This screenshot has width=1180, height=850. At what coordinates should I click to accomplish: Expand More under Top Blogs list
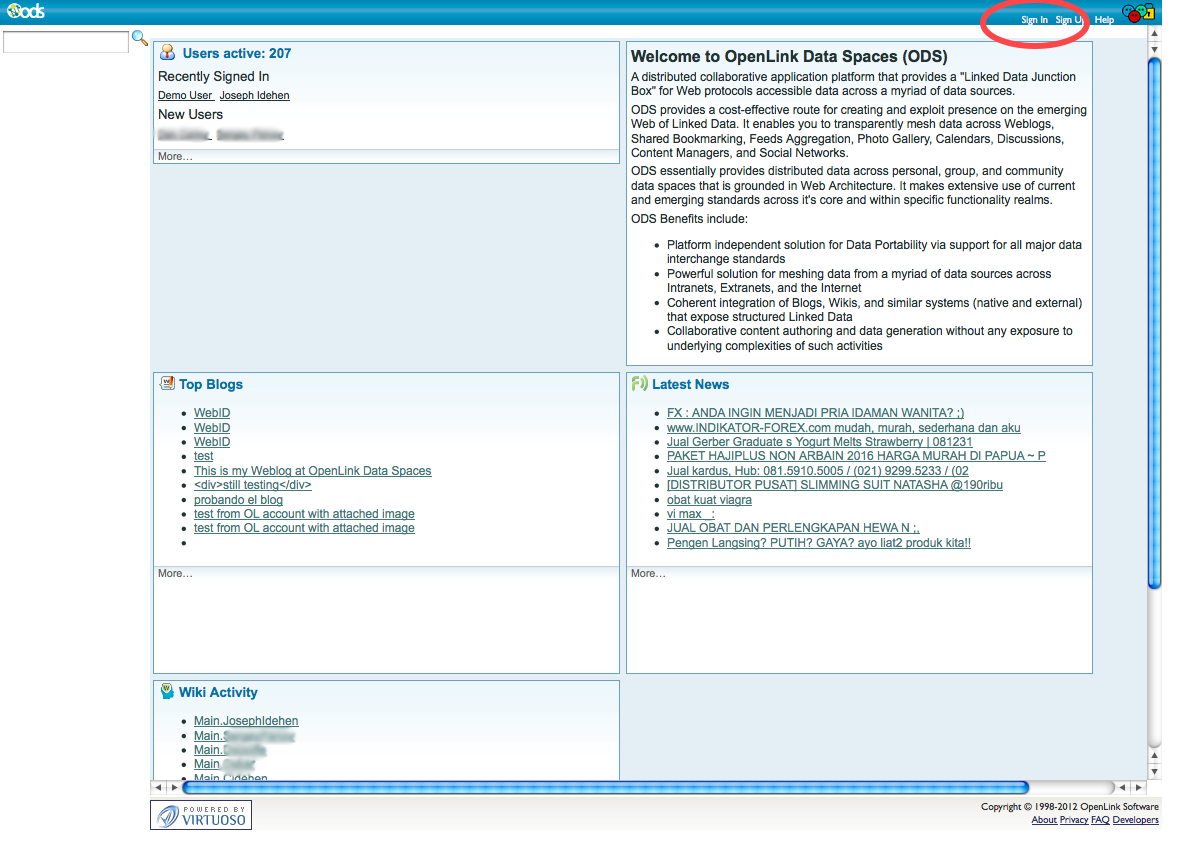coord(175,574)
